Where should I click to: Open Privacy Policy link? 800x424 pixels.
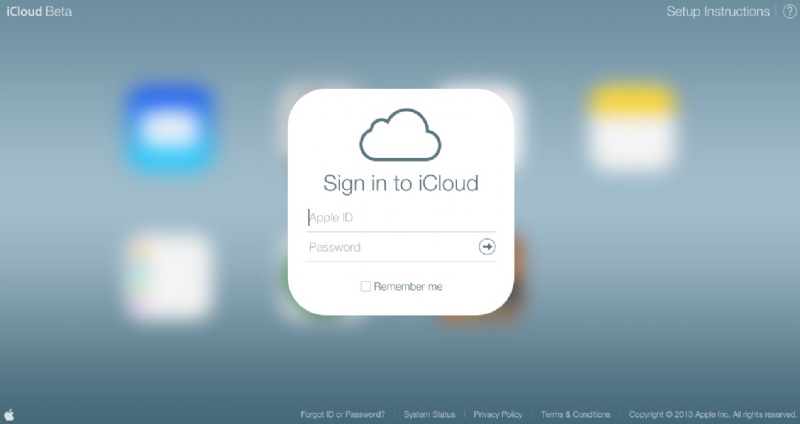pyautogui.click(x=498, y=414)
